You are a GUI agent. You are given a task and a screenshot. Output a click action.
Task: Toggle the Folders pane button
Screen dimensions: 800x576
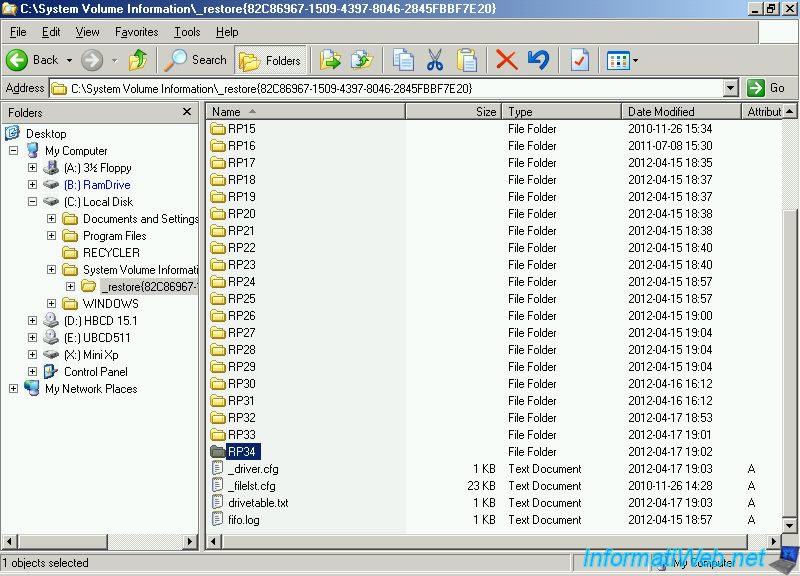coord(270,60)
